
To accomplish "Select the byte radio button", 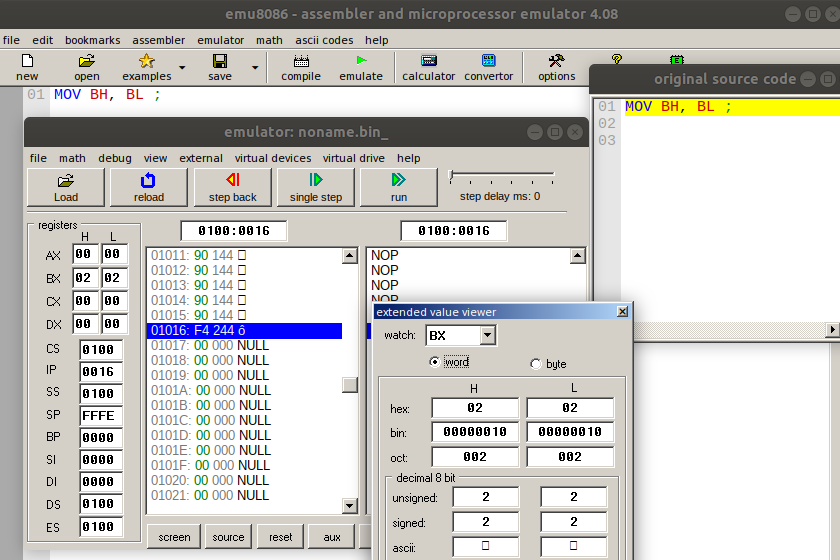I will coord(536,364).
